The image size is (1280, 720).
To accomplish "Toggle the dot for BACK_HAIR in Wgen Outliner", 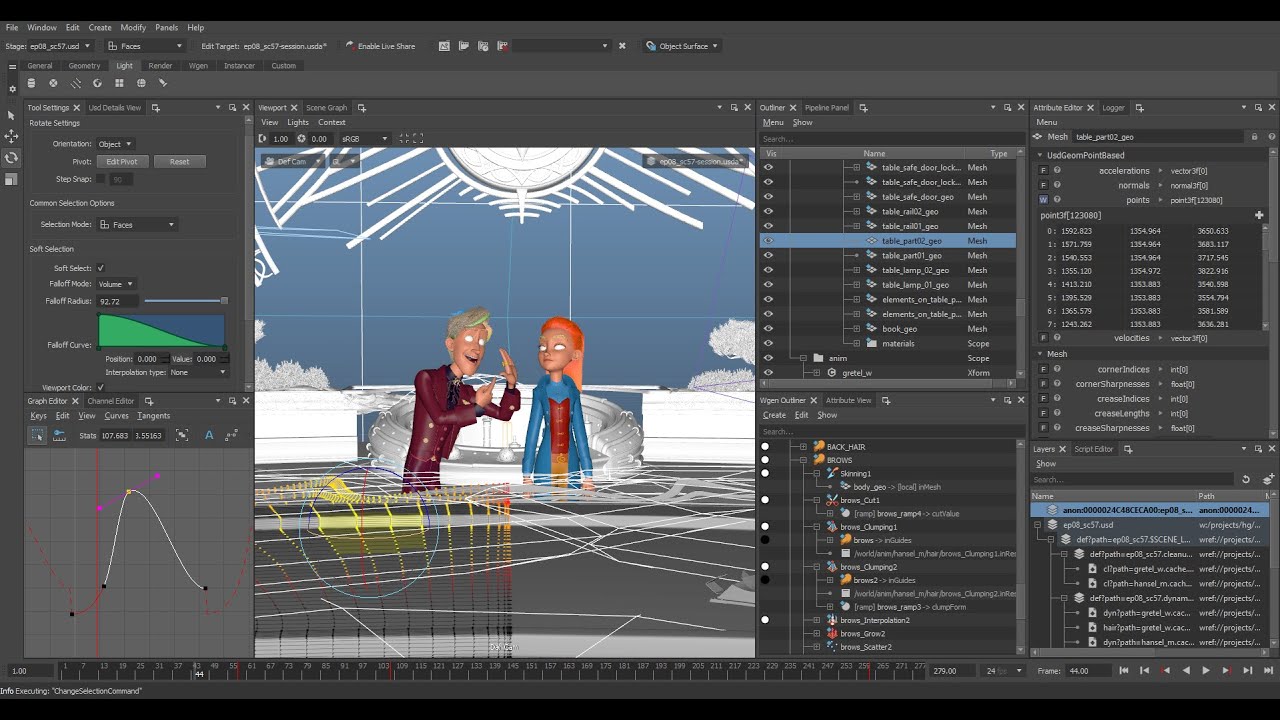I will pyautogui.click(x=765, y=447).
